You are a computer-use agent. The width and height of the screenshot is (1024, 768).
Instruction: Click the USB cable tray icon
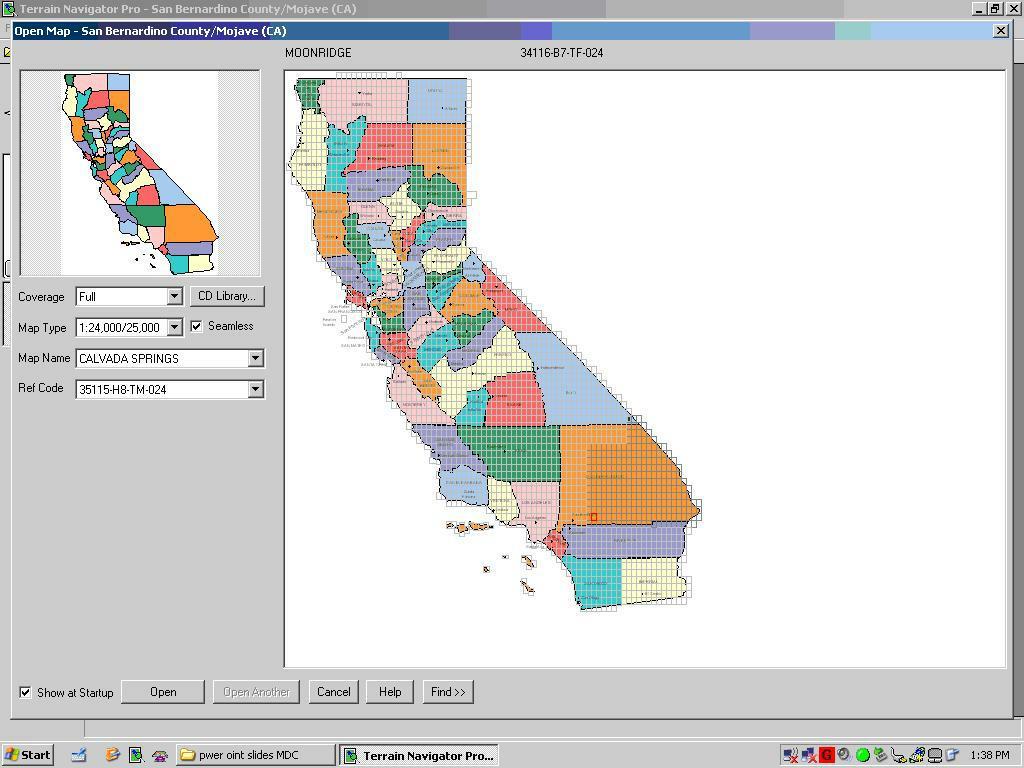[x=898, y=756]
